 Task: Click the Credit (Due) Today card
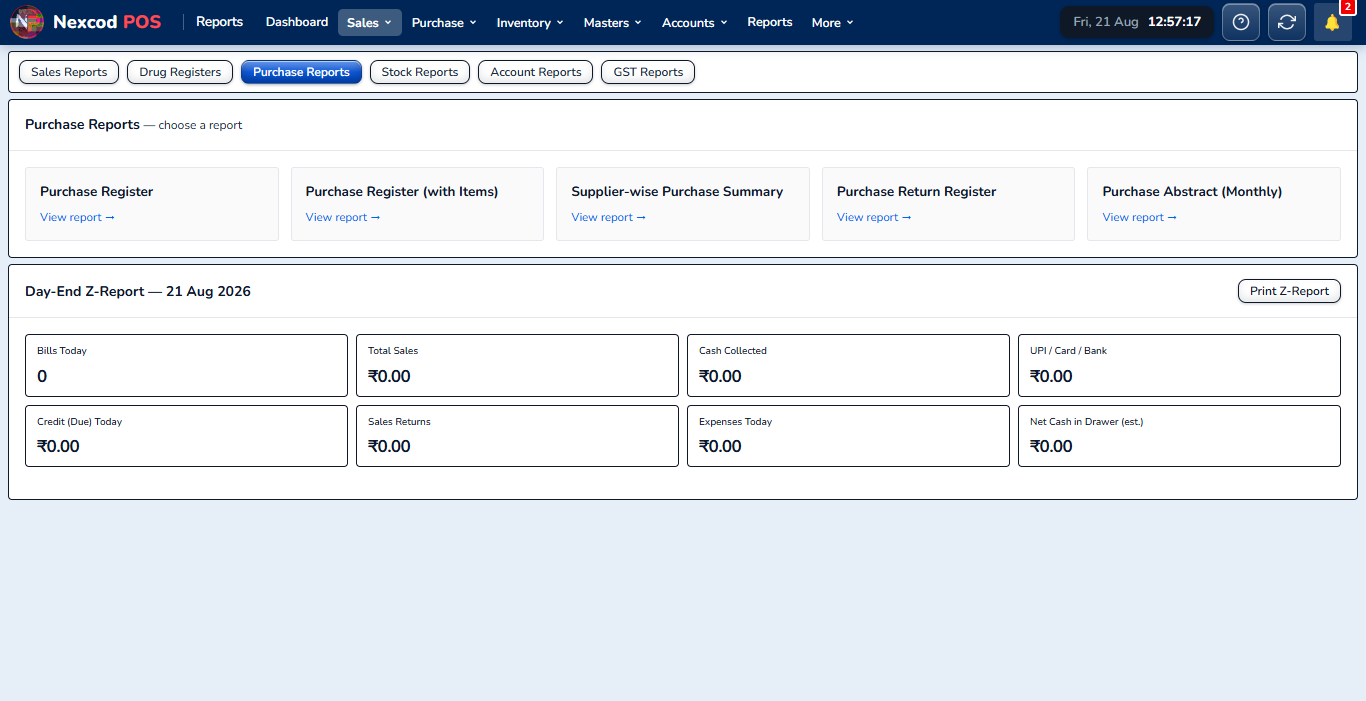[186, 435]
